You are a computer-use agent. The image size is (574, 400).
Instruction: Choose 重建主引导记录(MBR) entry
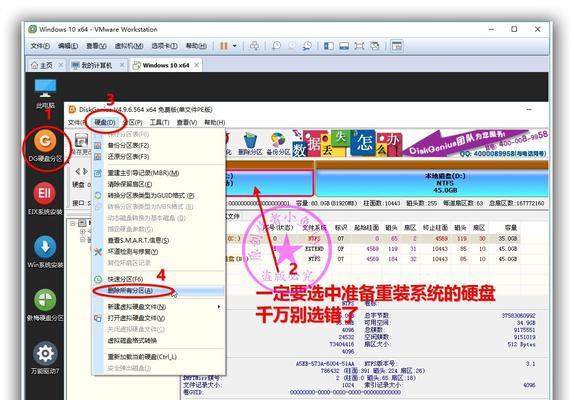pyautogui.click(x=159, y=173)
